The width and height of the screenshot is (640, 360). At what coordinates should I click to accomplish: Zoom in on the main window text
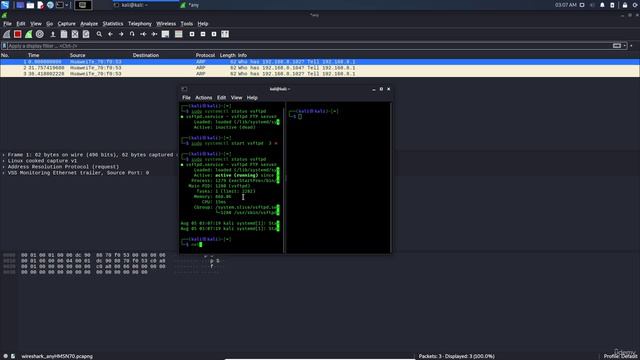(192, 34)
